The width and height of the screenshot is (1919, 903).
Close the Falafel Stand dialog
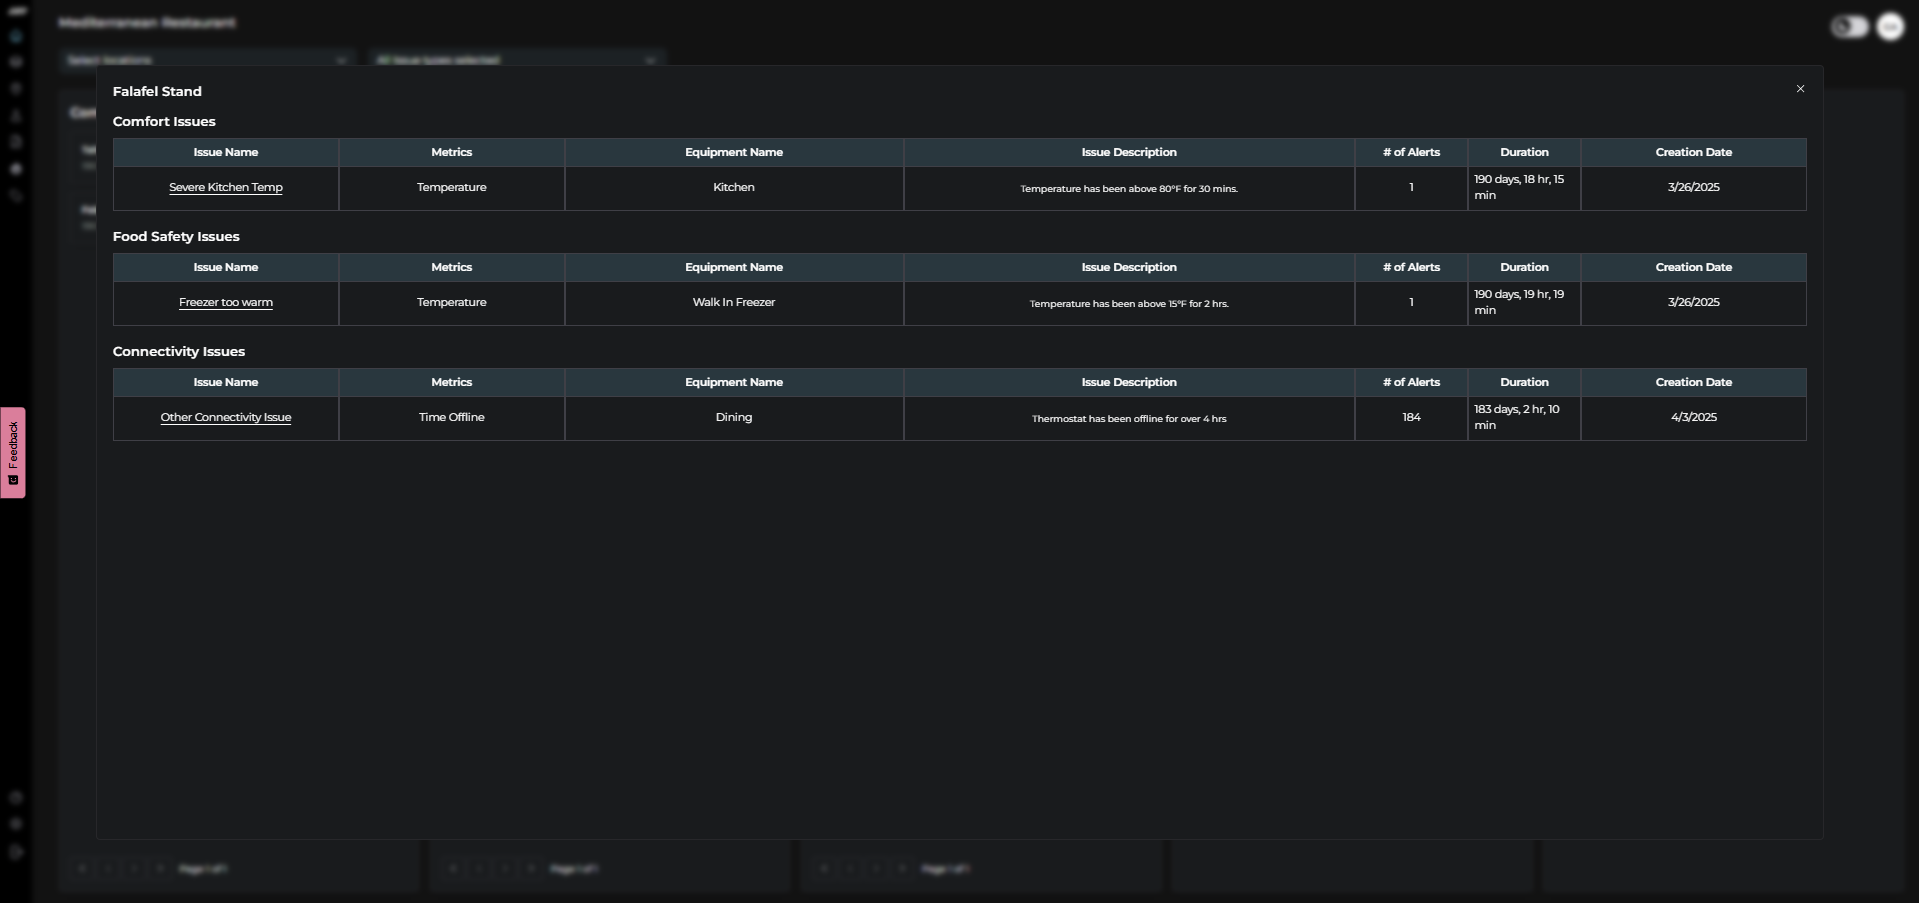(x=1800, y=89)
